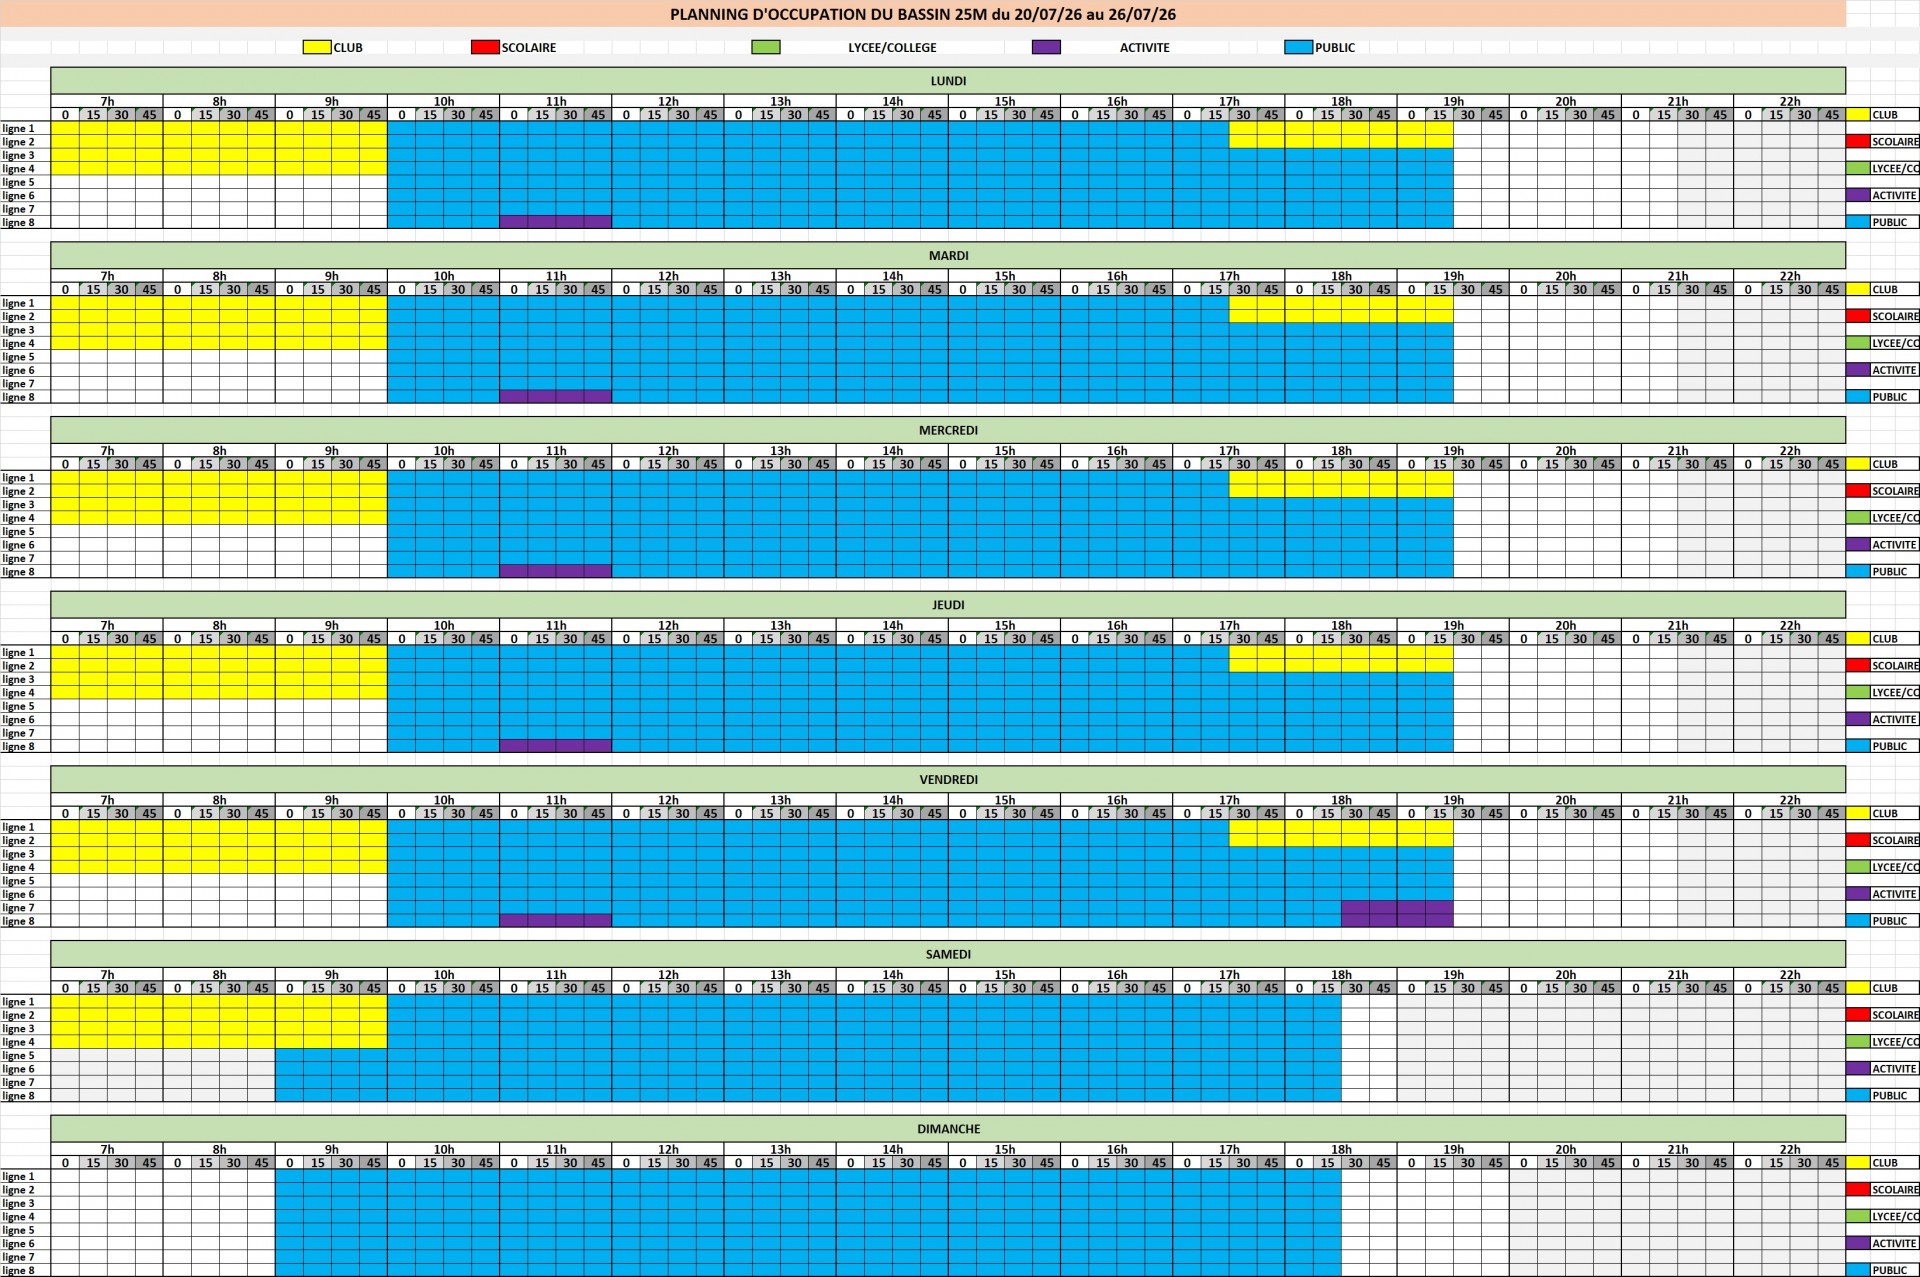This screenshot has height=1277, width=1920.
Task: Click purple activity block on MARDI ligne 8
Action: [555, 397]
